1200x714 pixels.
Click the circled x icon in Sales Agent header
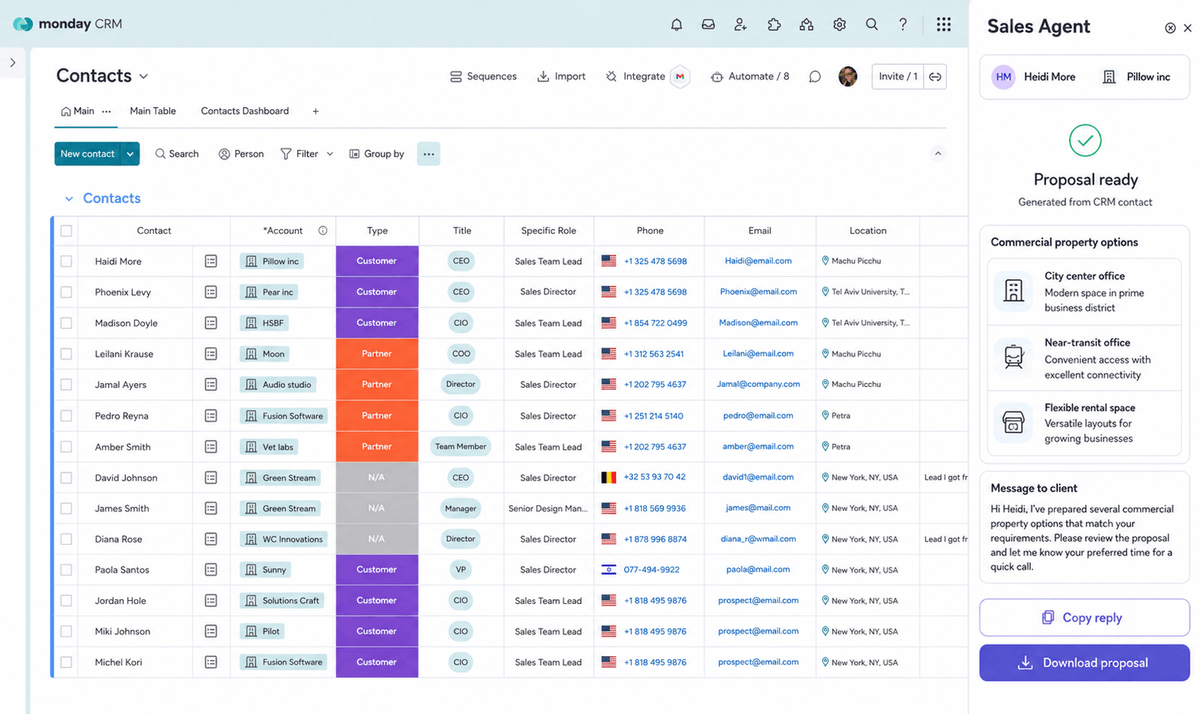[1170, 28]
